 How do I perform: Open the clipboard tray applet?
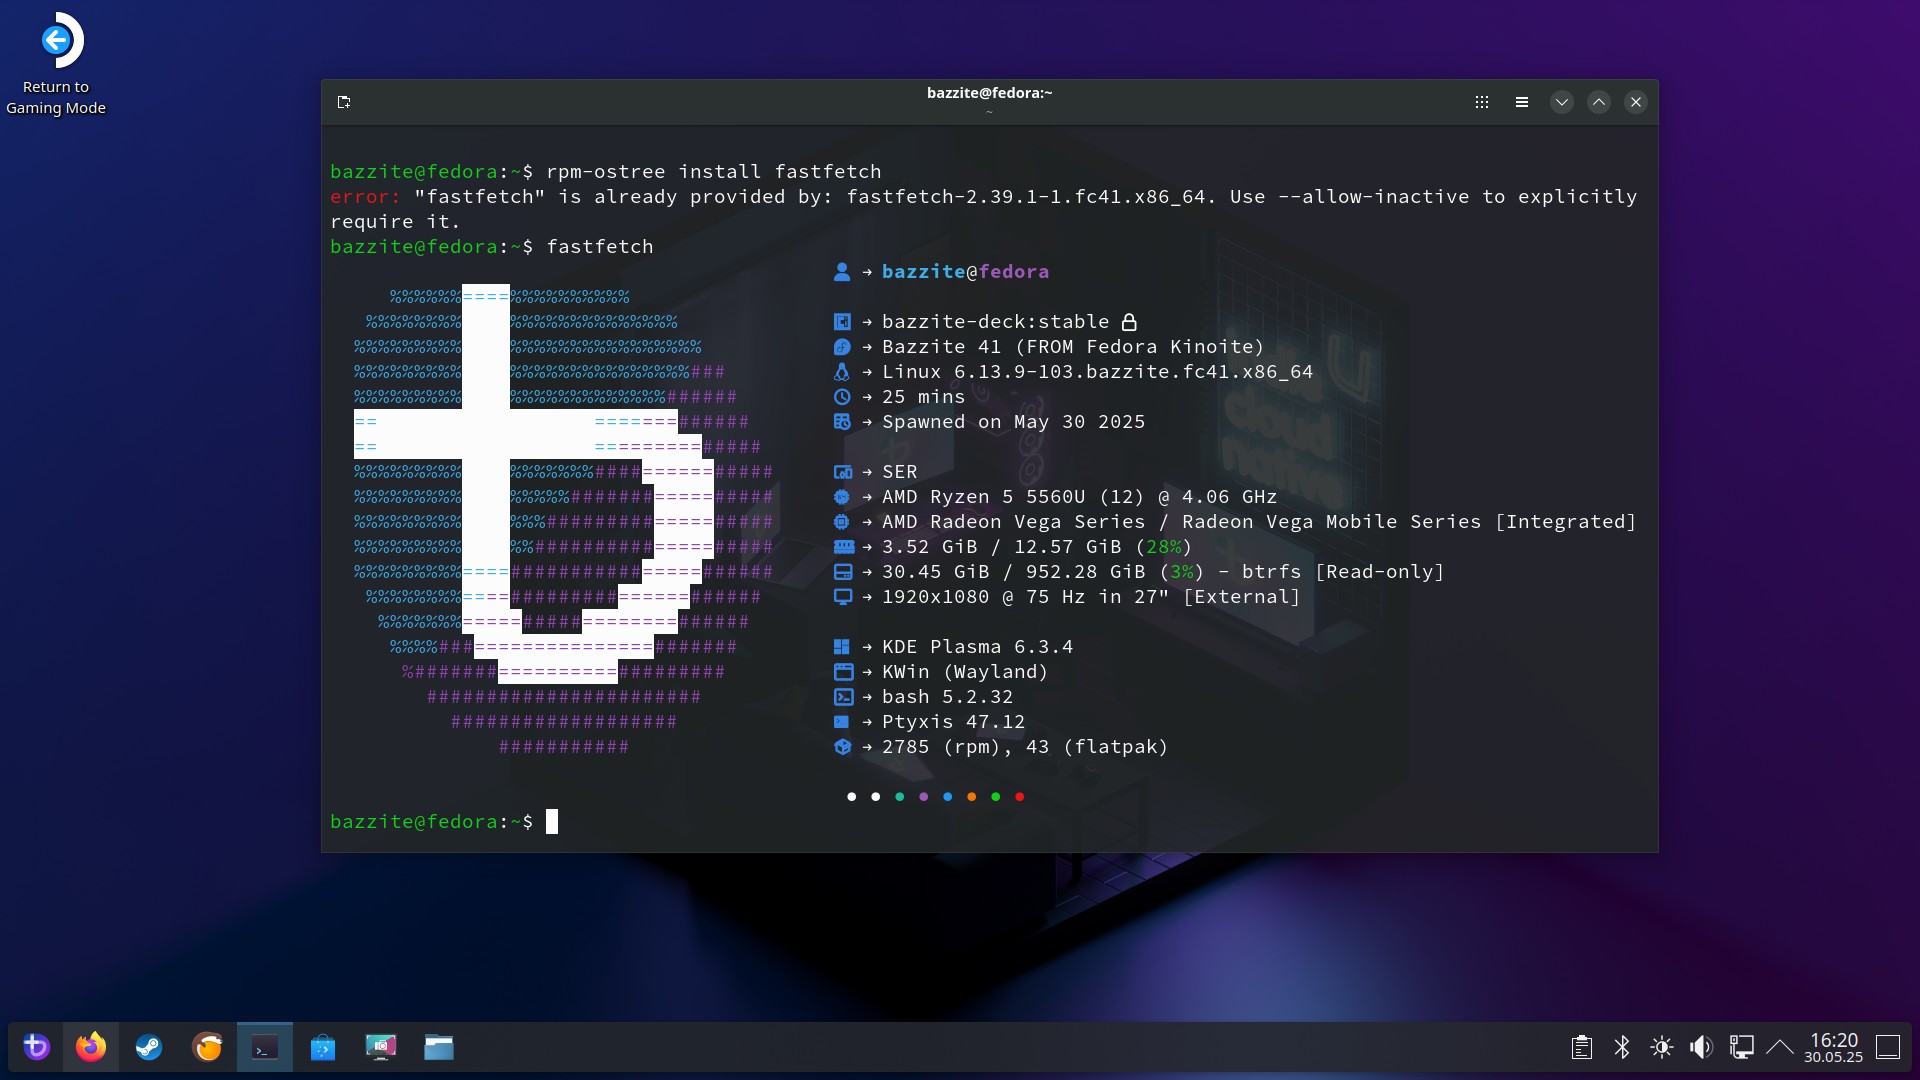coord(1582,1047)
